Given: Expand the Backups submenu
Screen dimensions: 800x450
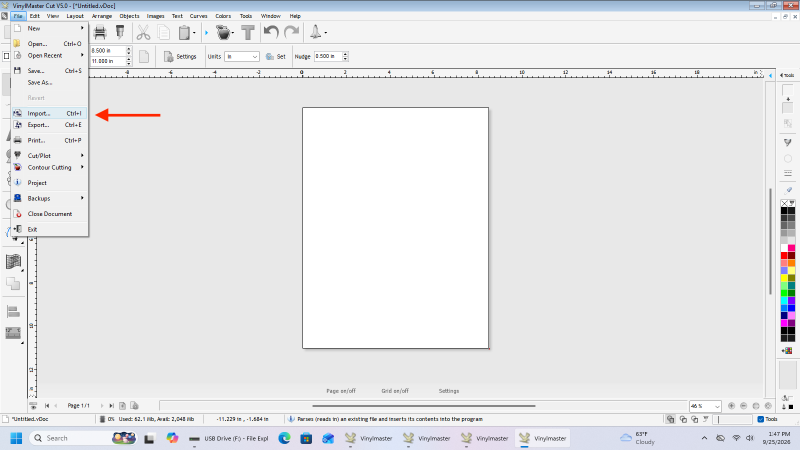Looking at the screenshot, I should (49, 198).
